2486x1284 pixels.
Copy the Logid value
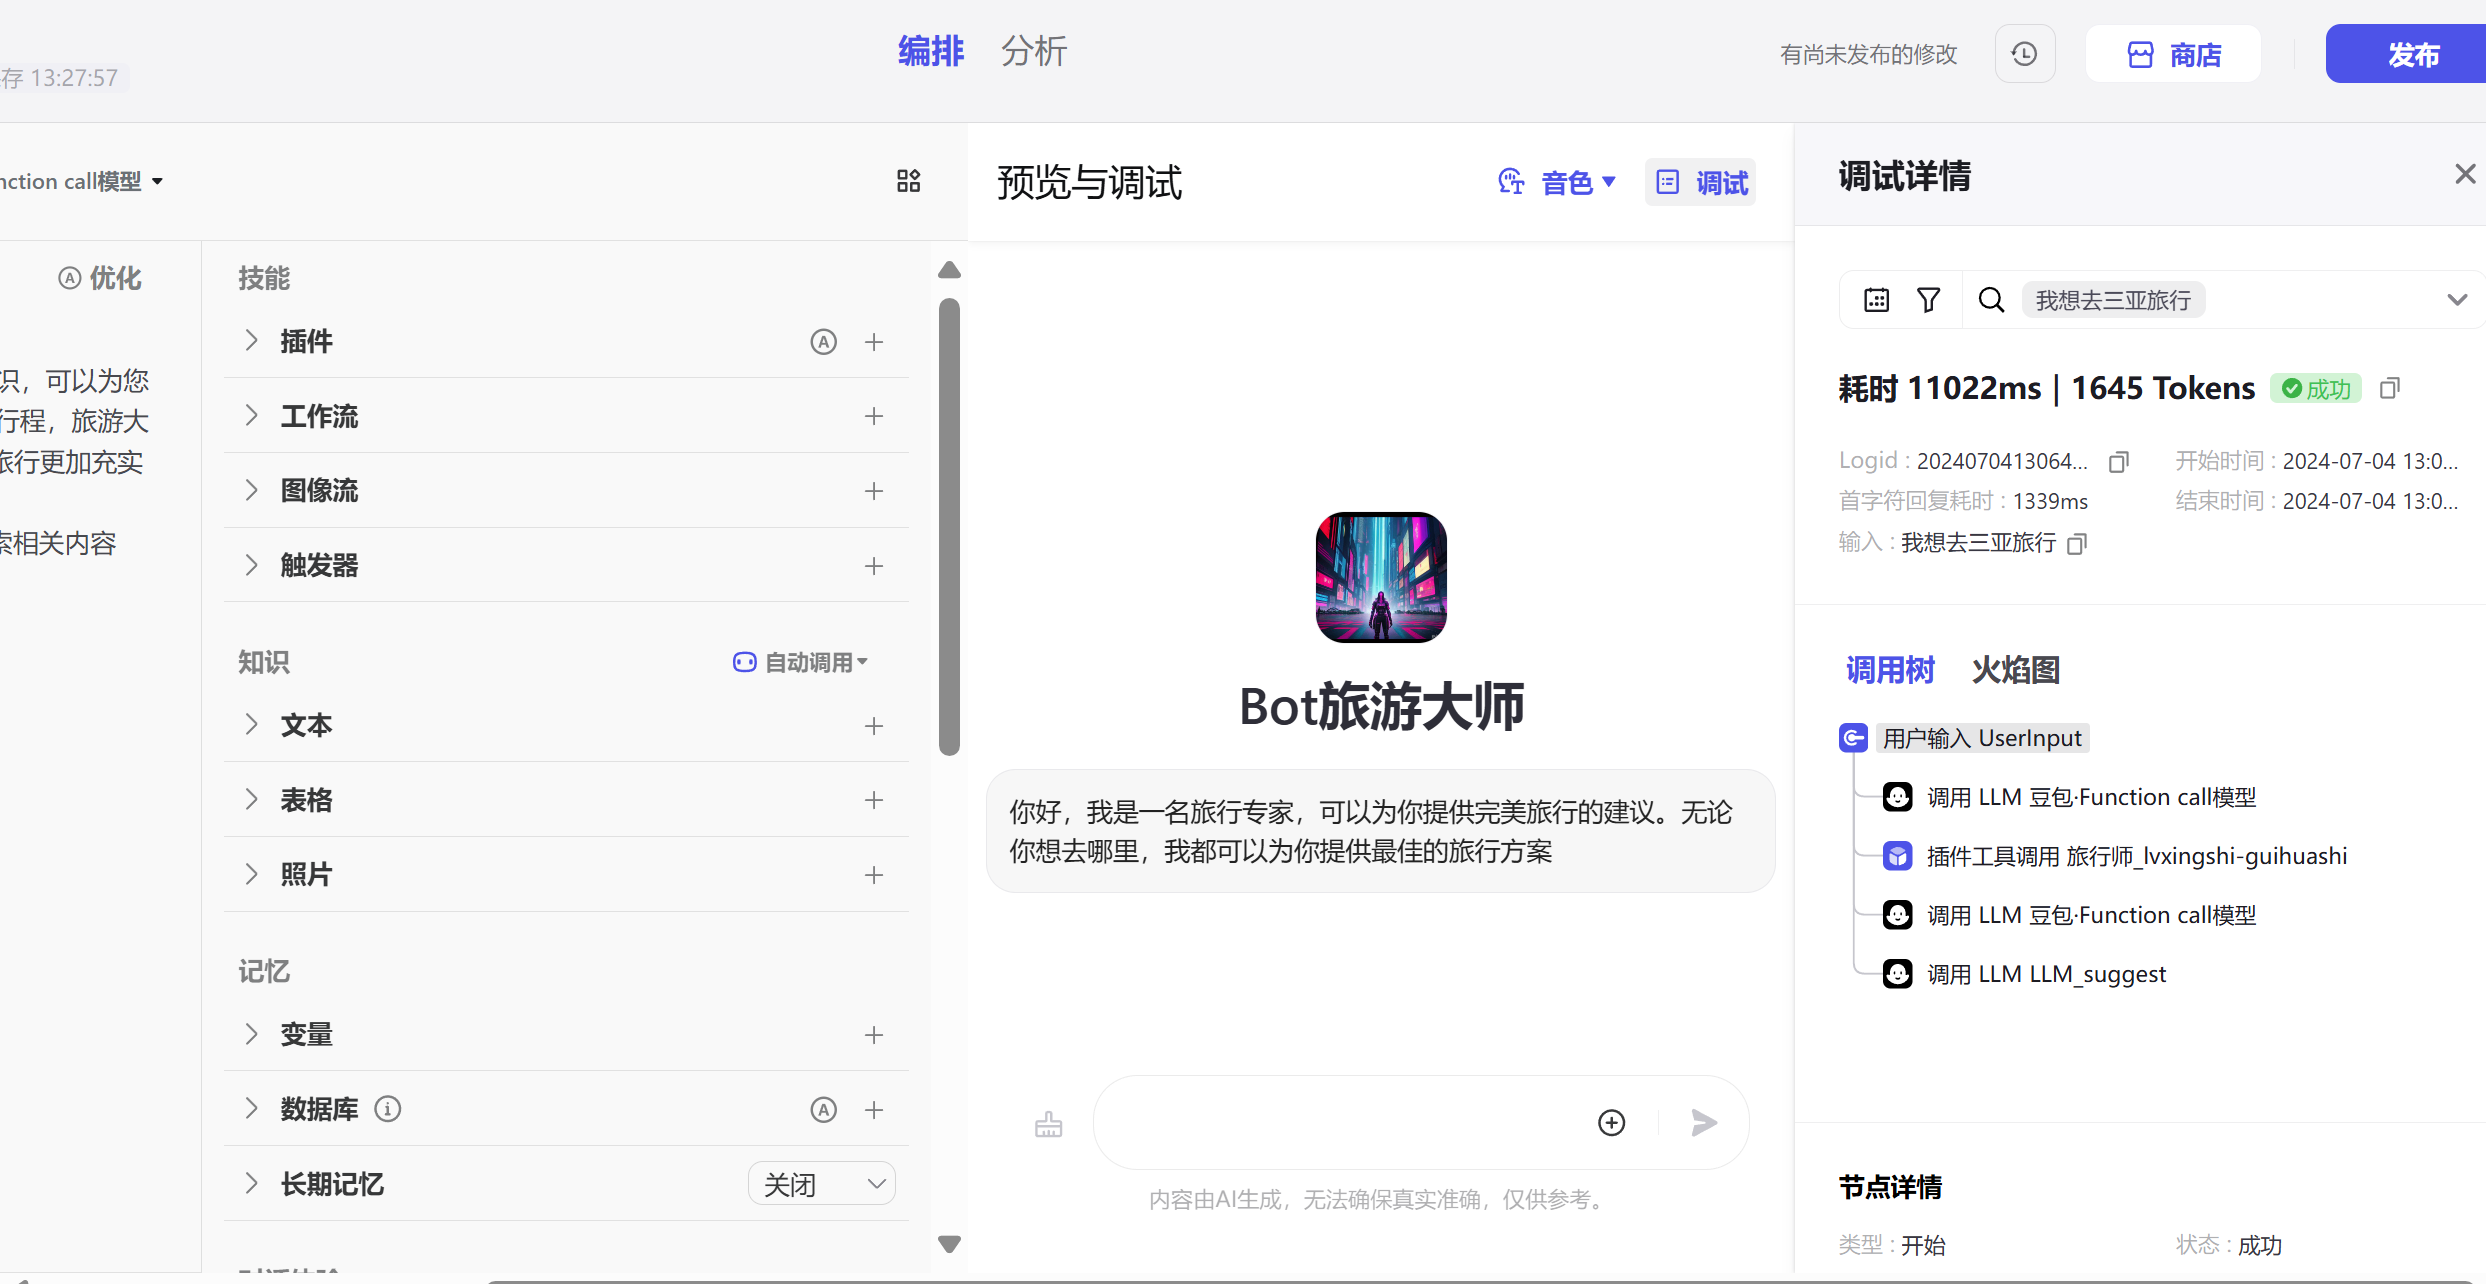pyautogui.click(x=2118, y=462)
